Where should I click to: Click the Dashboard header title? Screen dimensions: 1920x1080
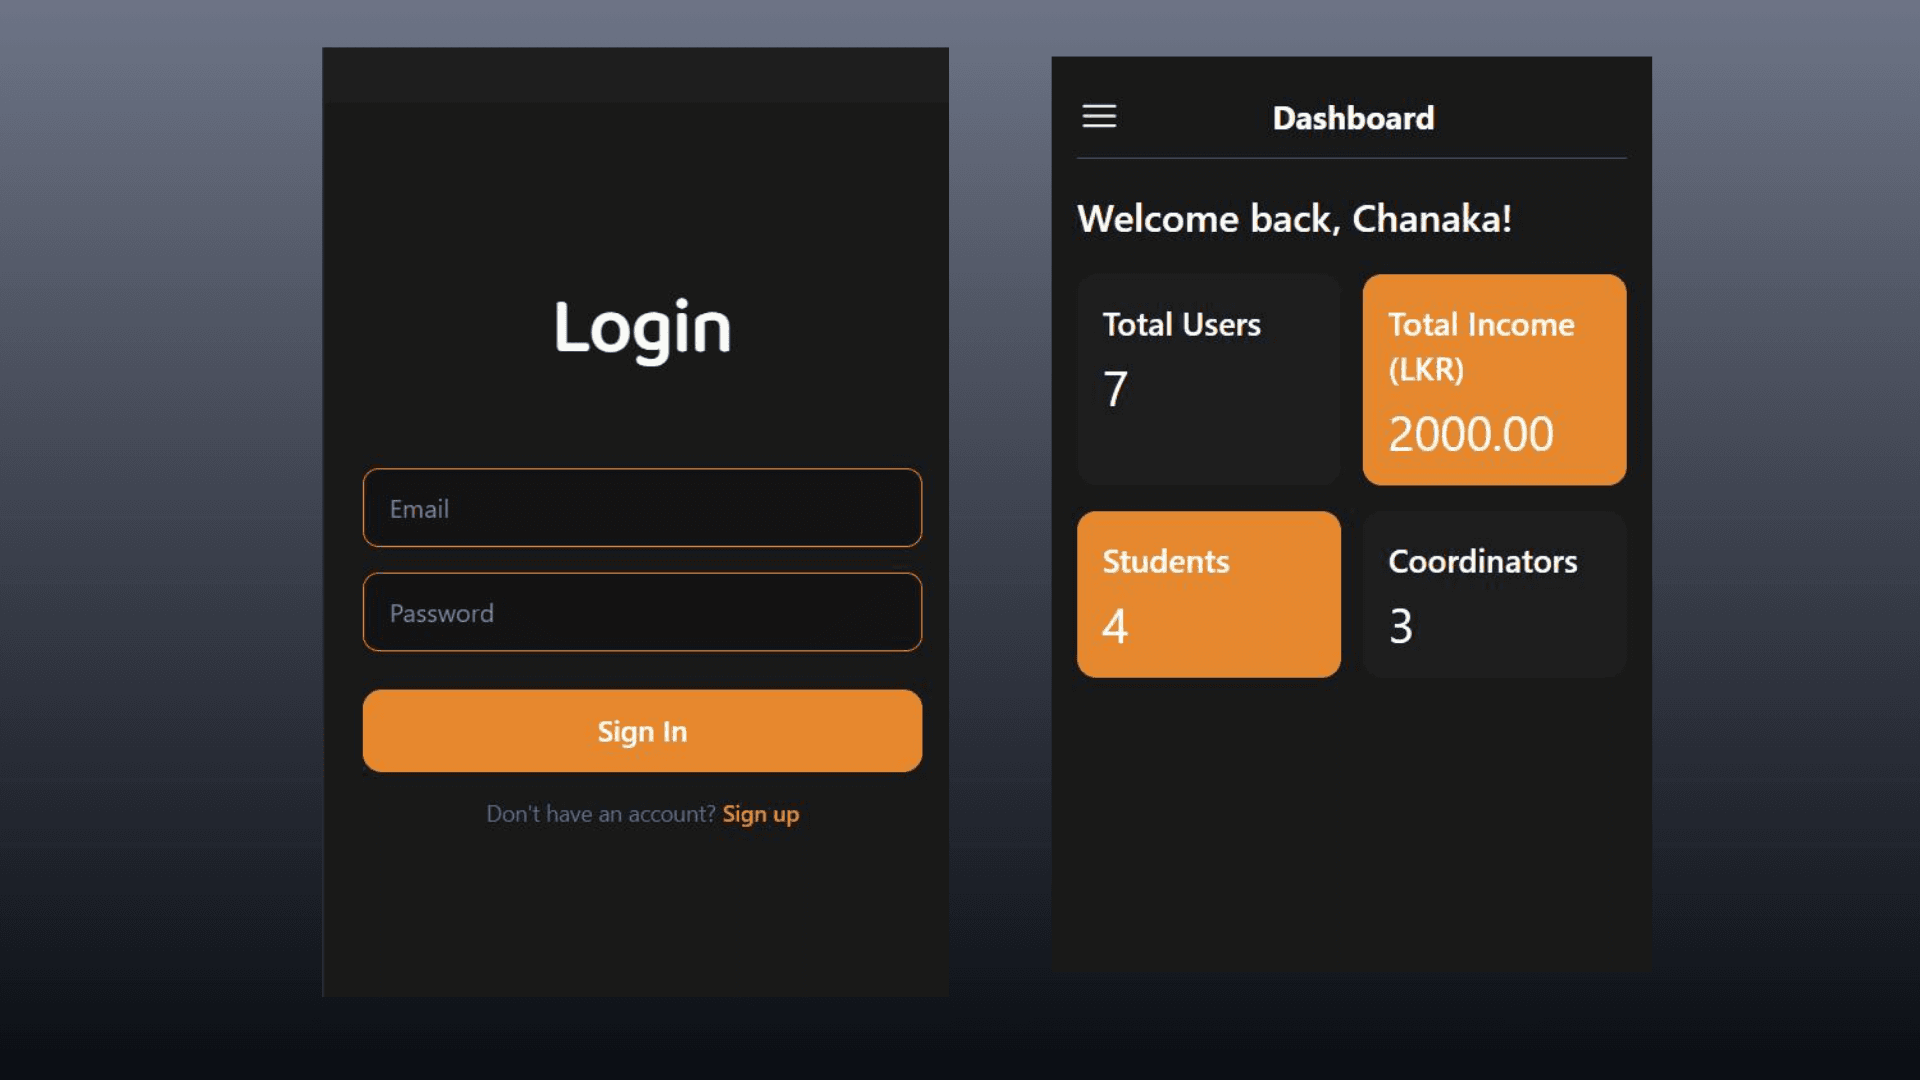click(1353, 118)
